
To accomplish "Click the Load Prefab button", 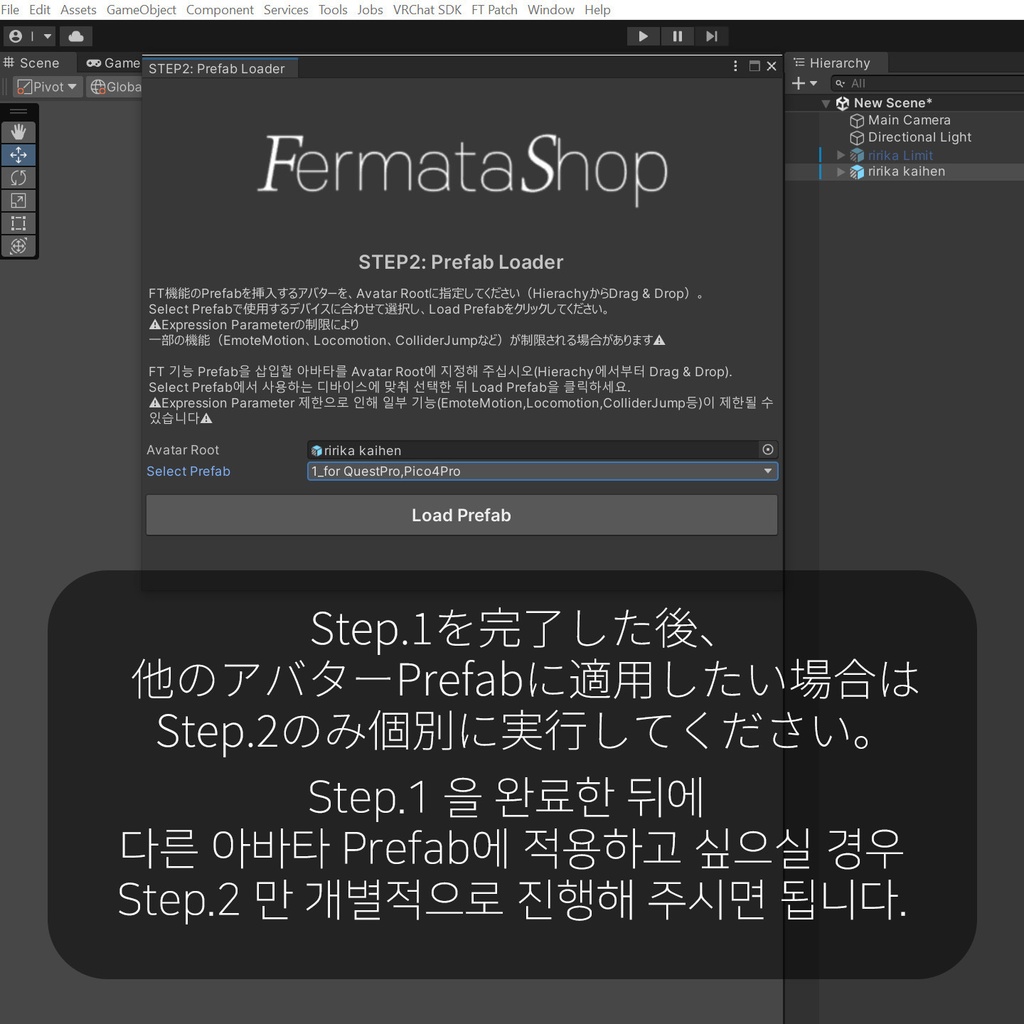I will (461, 514).
